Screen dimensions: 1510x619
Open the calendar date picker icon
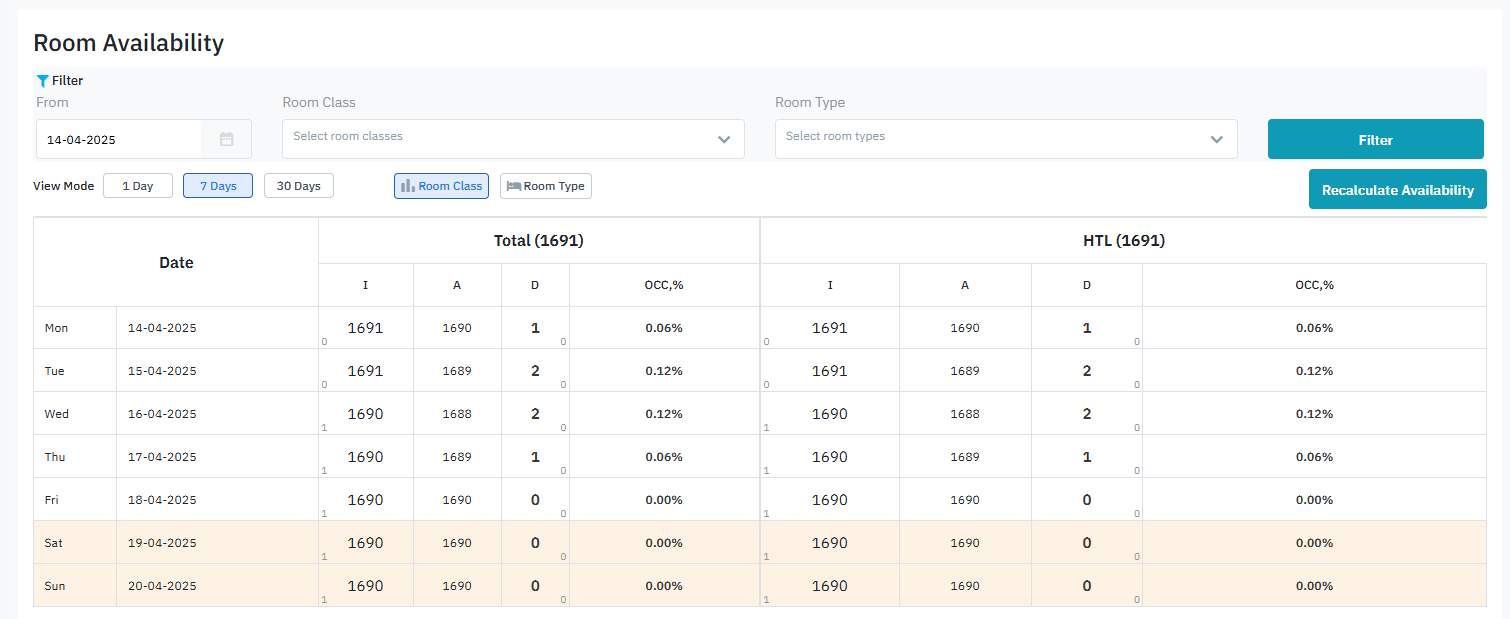(226, 140)
